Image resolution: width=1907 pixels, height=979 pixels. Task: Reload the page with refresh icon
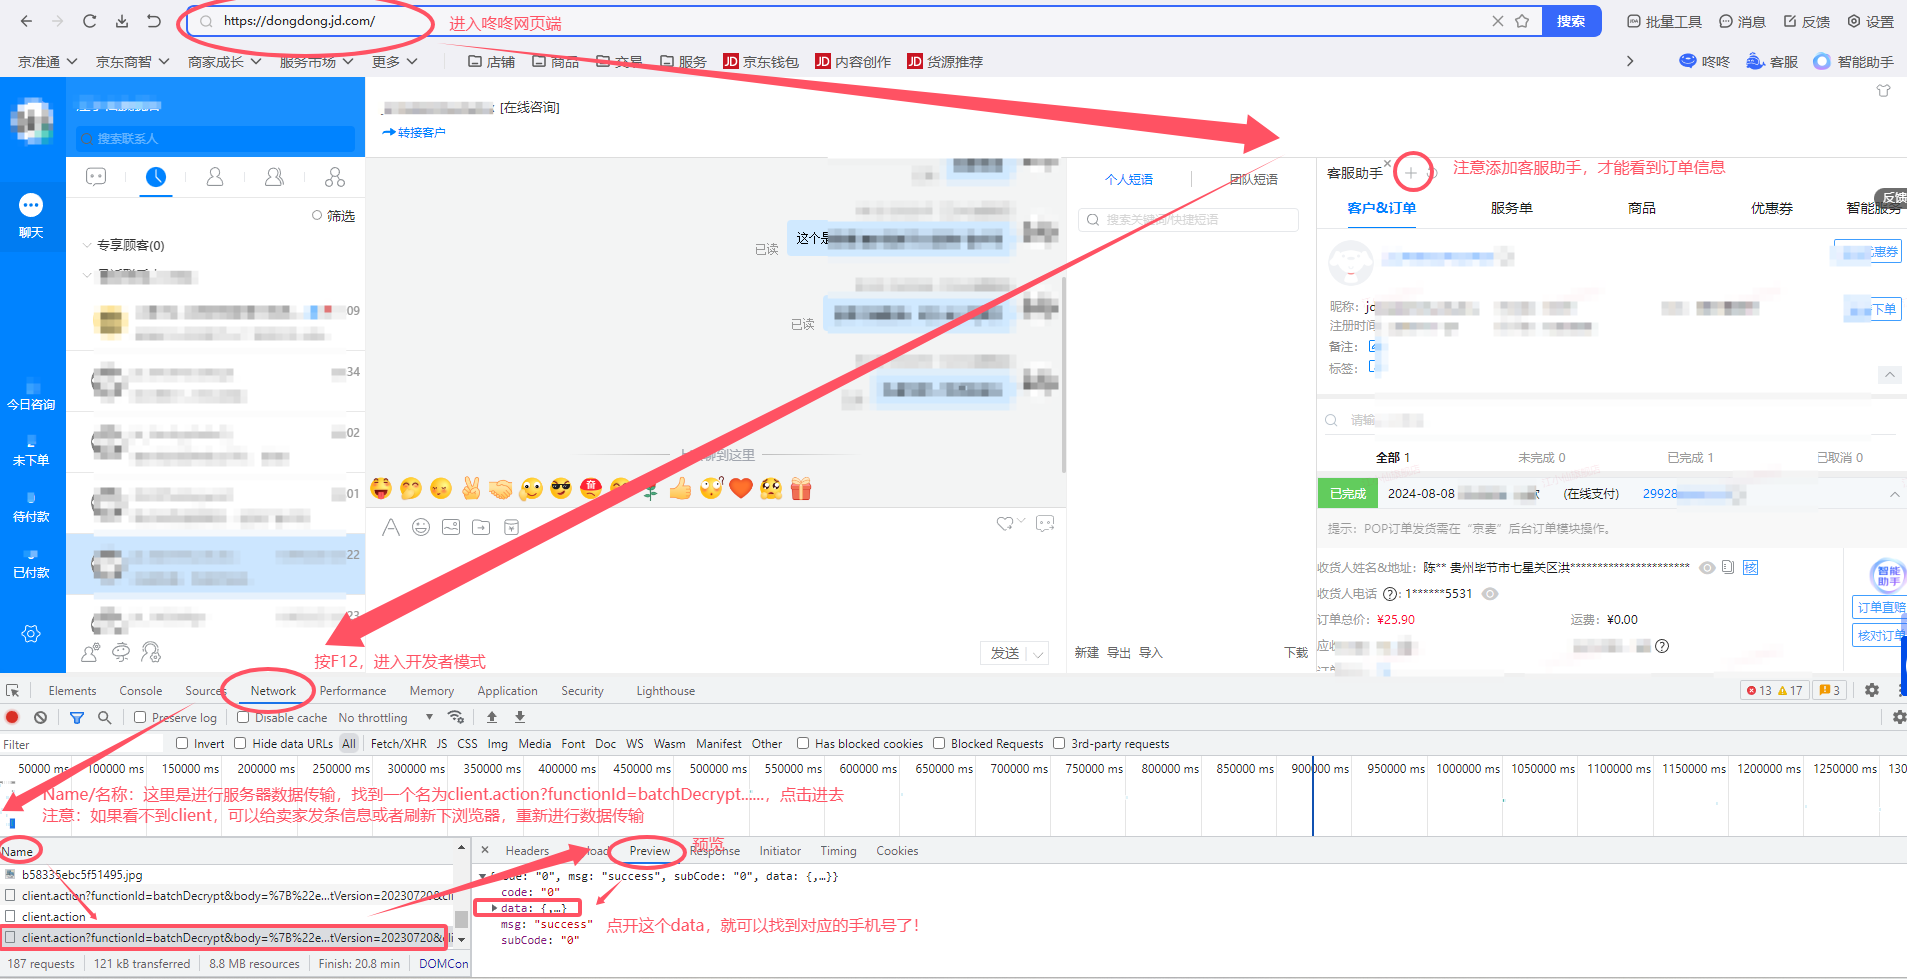tap(89, 21)
